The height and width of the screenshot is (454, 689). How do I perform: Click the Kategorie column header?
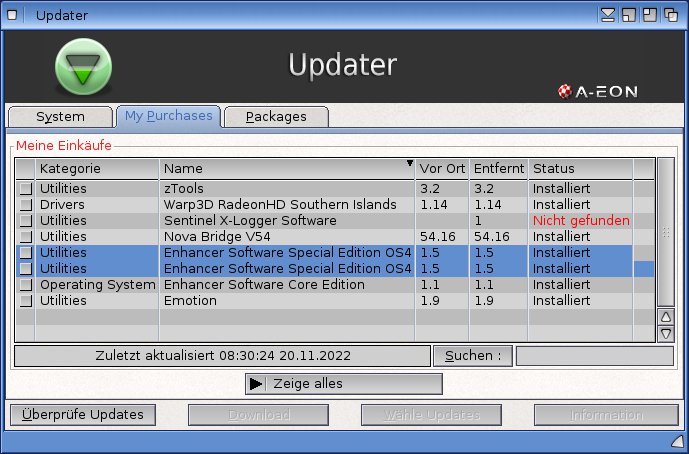pyautogui.click(x=97, y=169)
